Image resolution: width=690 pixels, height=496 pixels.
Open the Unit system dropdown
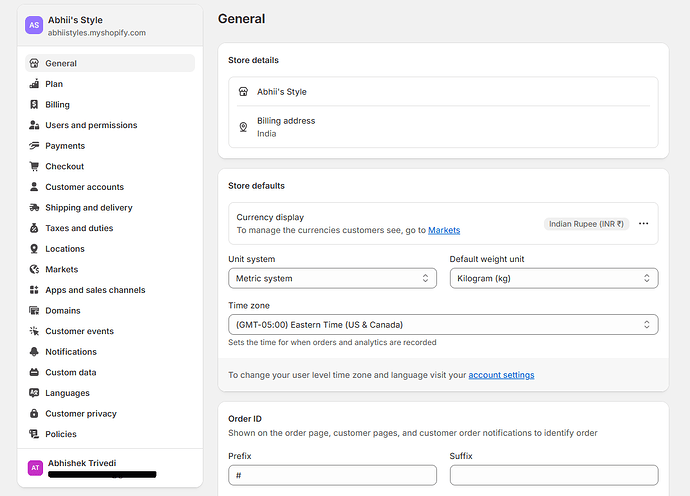click(x=332, y=278)
